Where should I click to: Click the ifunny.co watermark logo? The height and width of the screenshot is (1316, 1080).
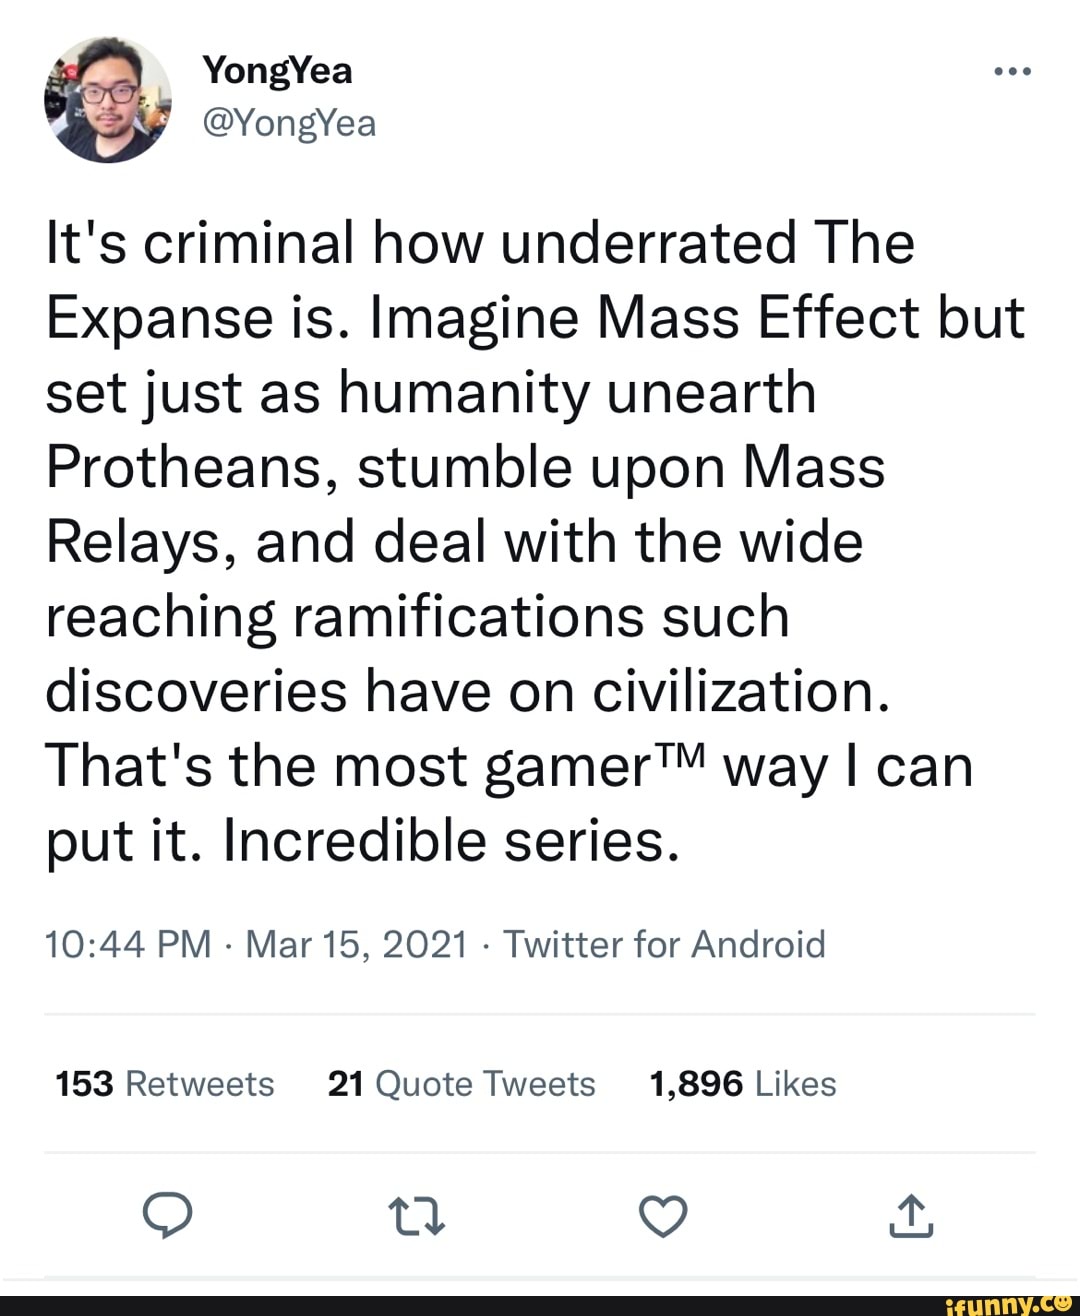1010,1303
